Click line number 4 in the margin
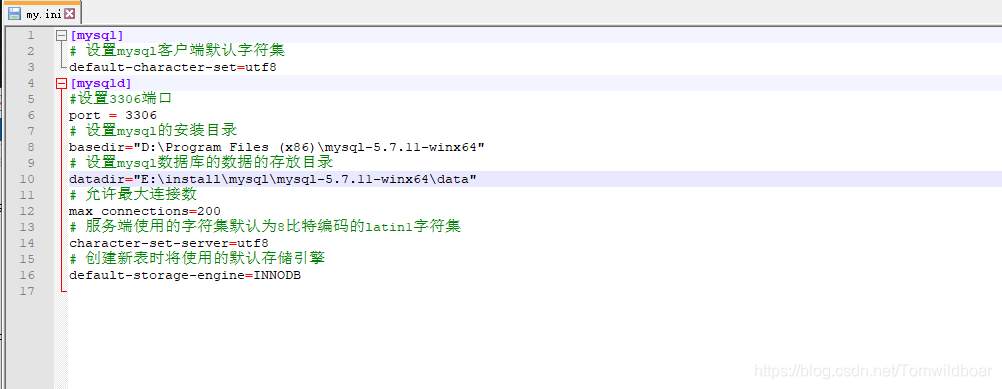 point(32,83)
